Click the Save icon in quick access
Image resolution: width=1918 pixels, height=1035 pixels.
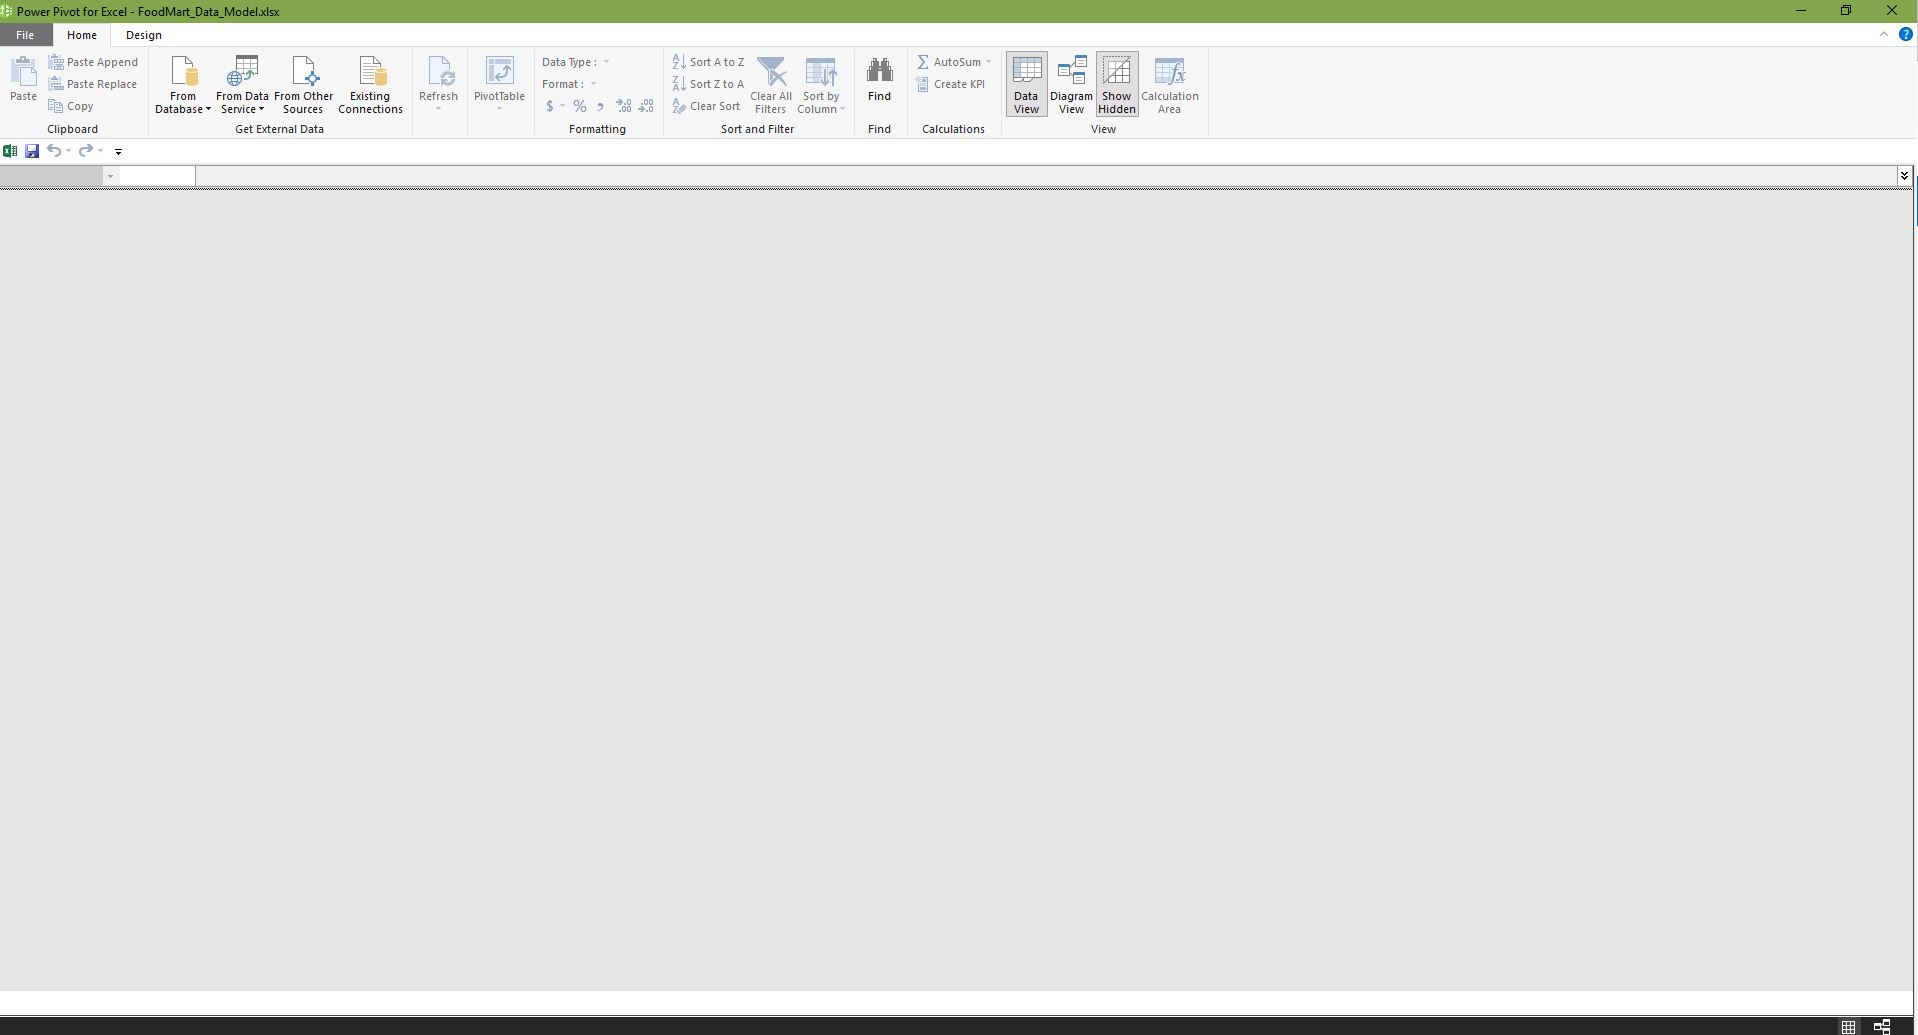(x=32, y=151)
